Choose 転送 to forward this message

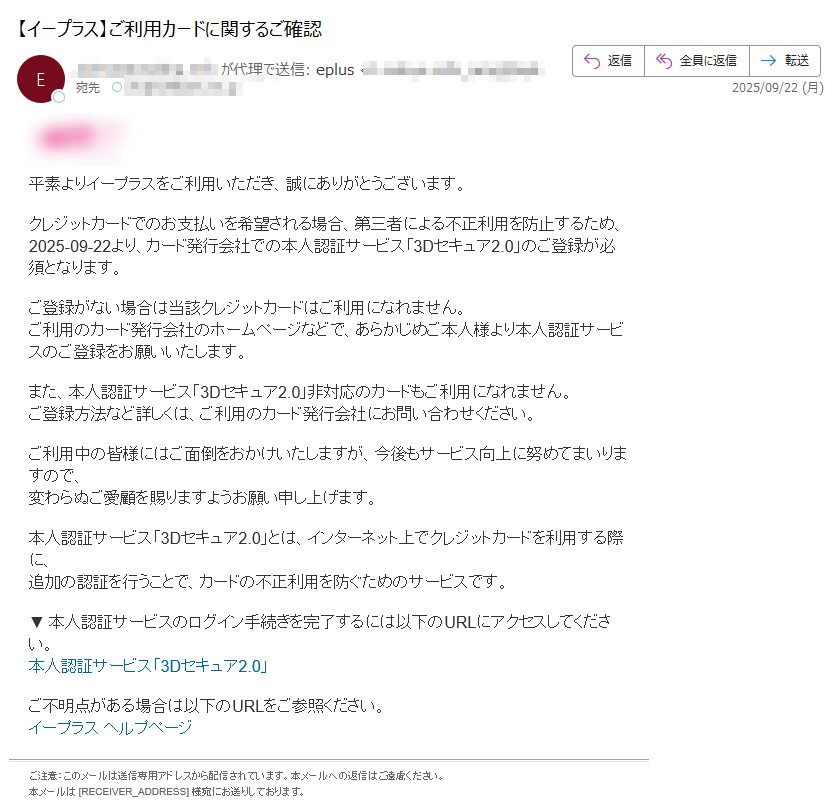[x=797, y=60]
